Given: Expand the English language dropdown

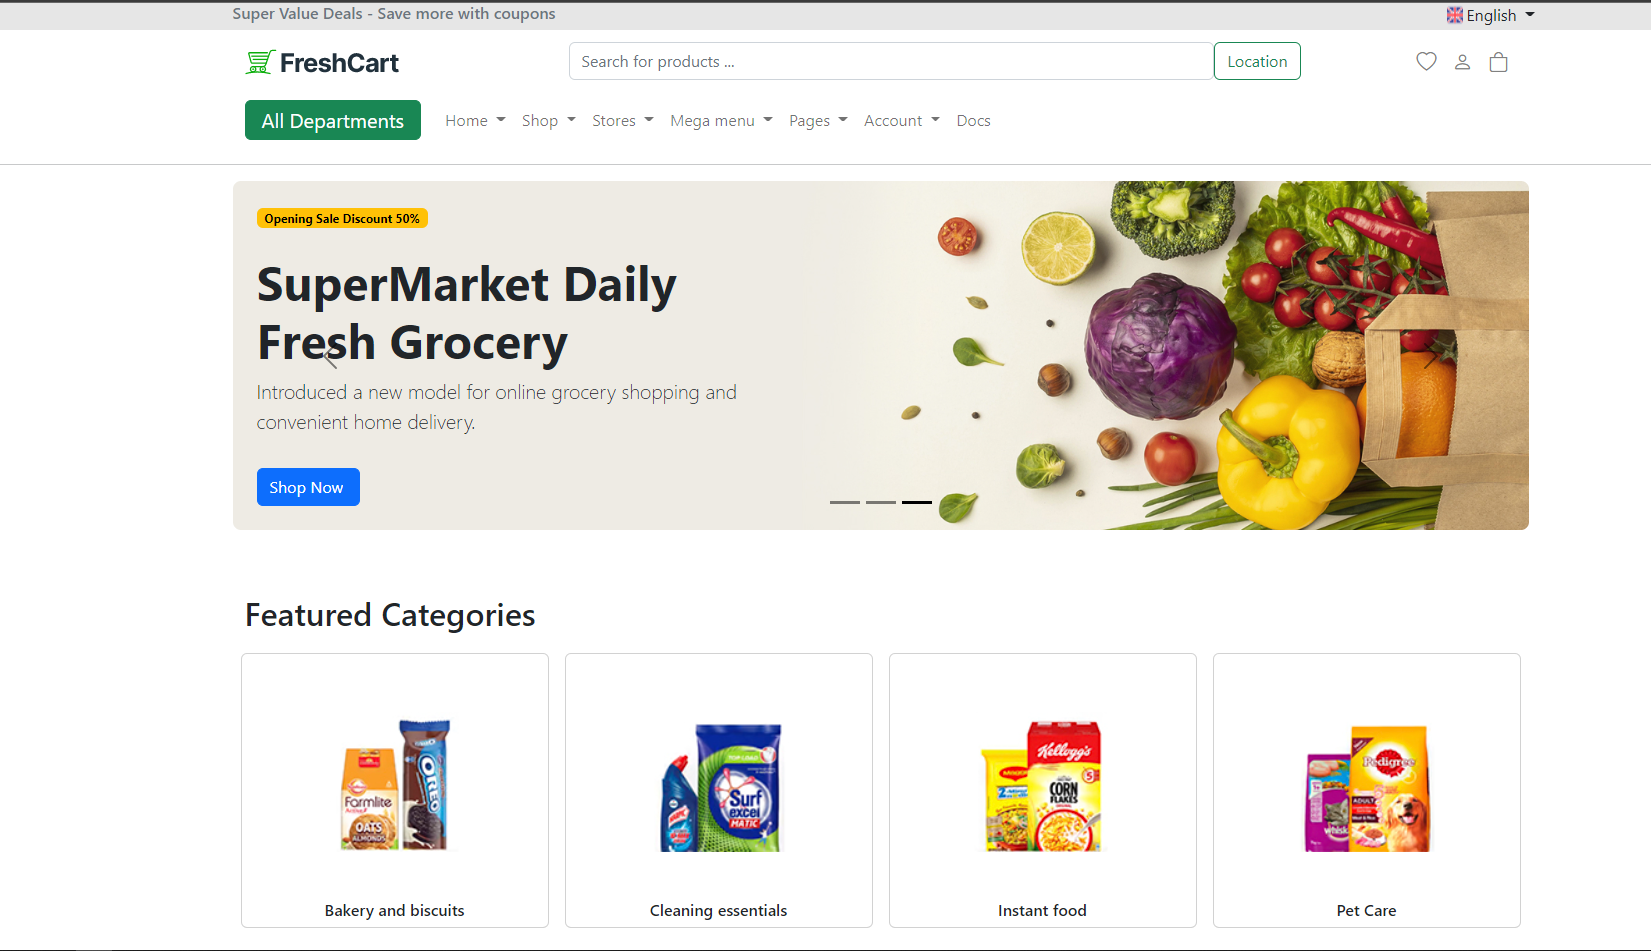Looking at the screenshot, I should [x=1491, y=15].
